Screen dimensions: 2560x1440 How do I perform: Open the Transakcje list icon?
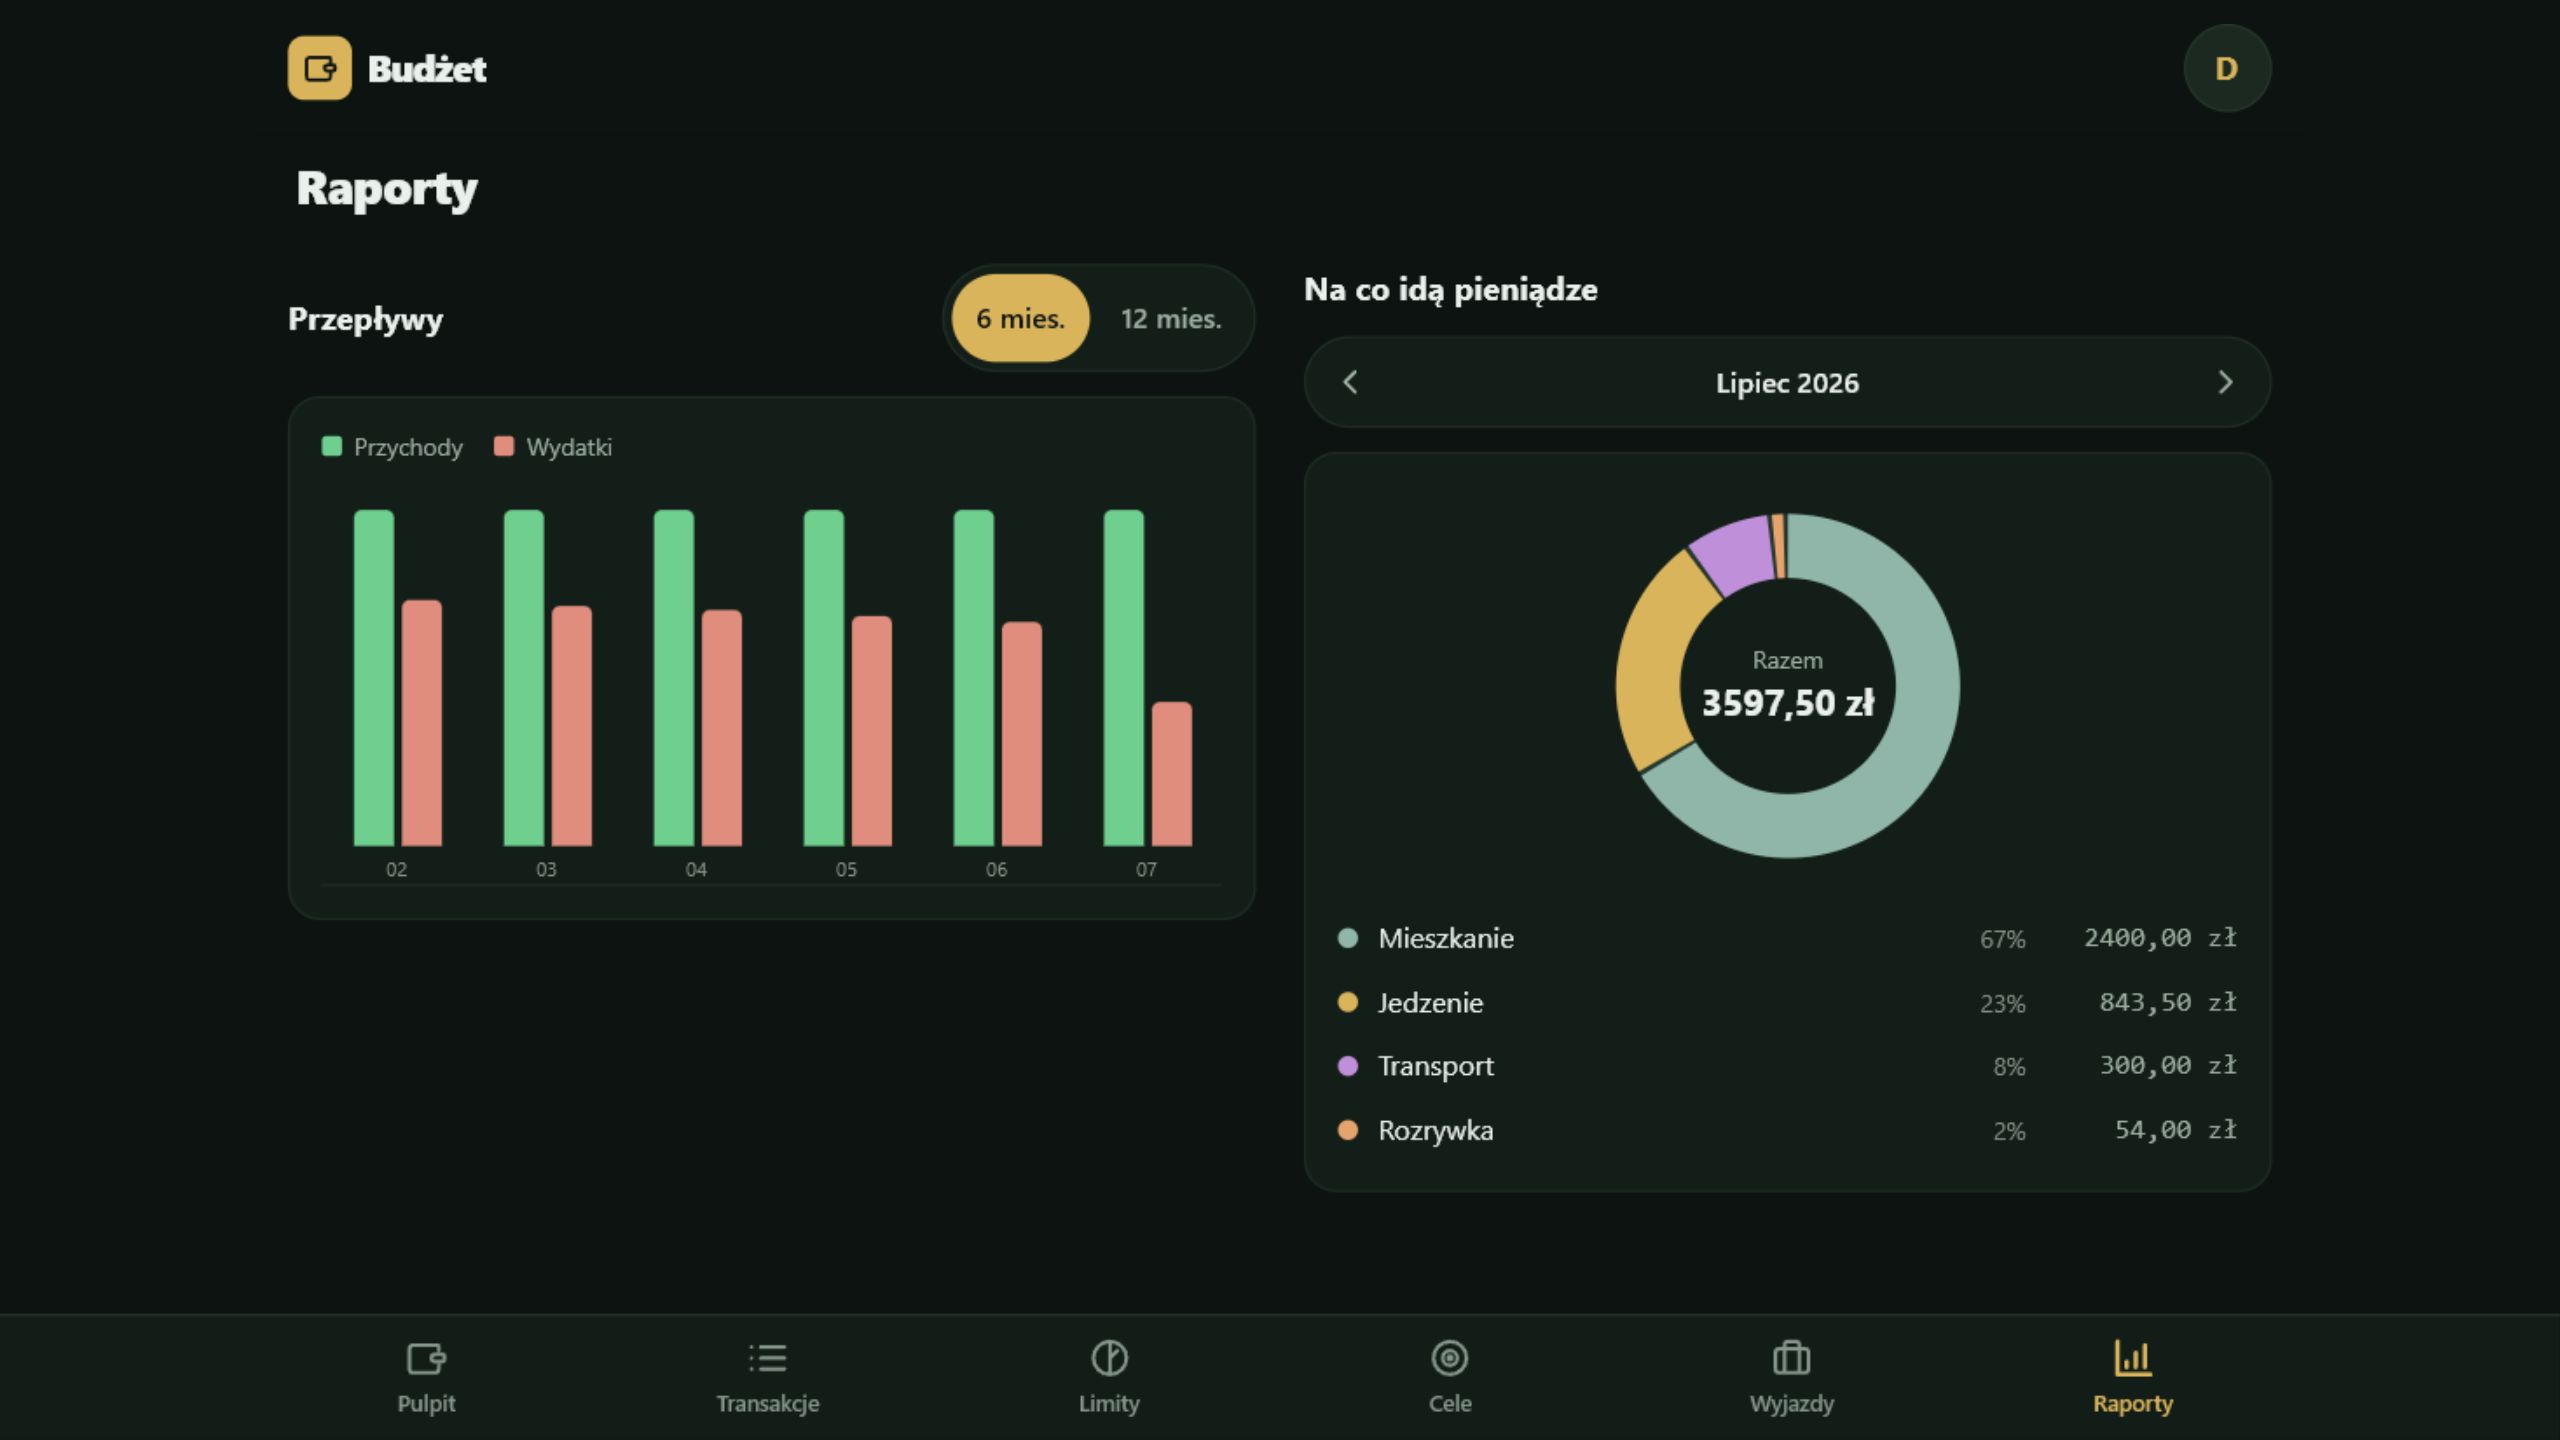point(767,1358)
